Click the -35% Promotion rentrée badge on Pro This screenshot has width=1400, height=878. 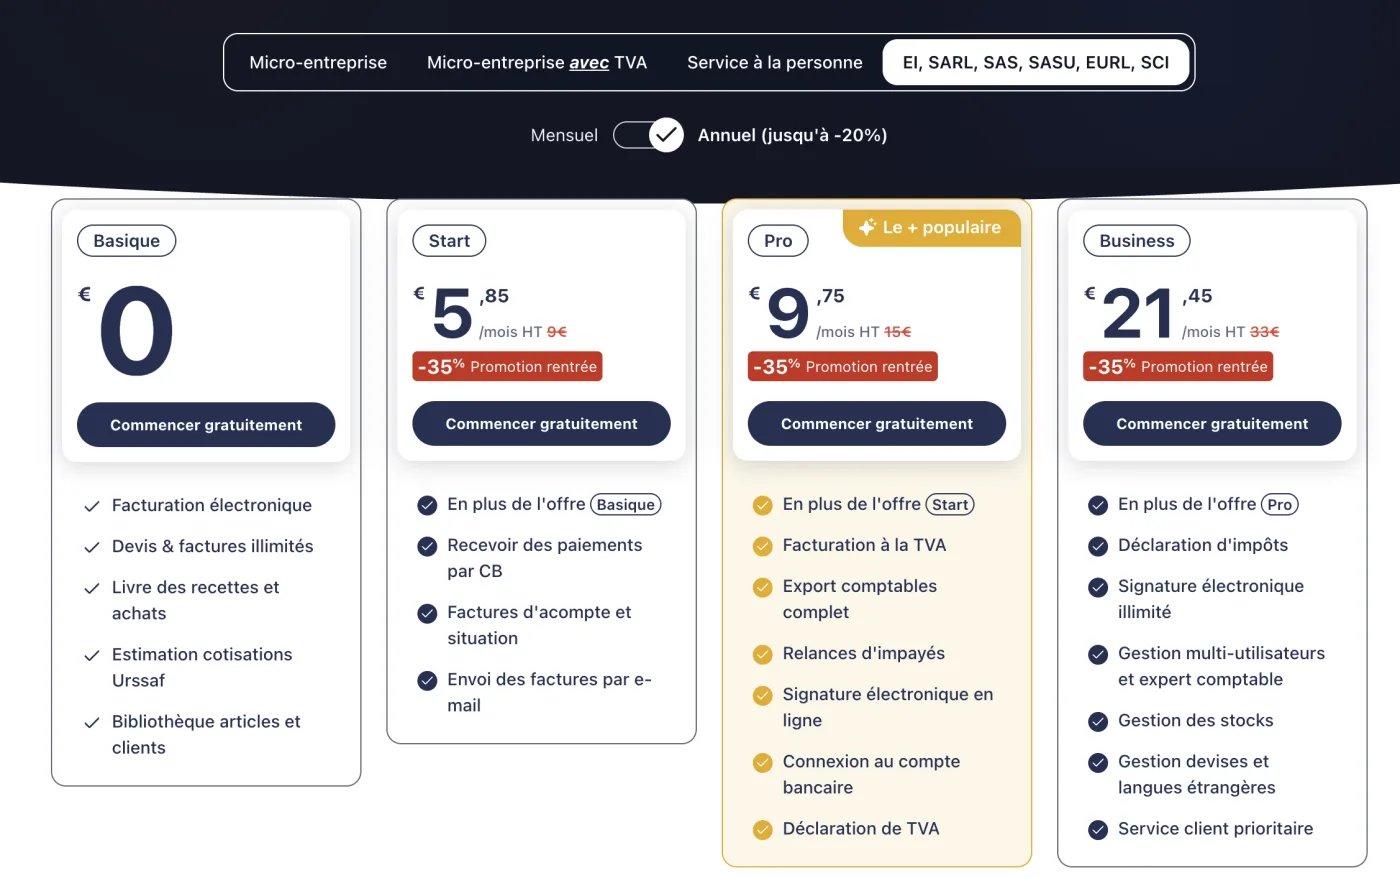843,366
